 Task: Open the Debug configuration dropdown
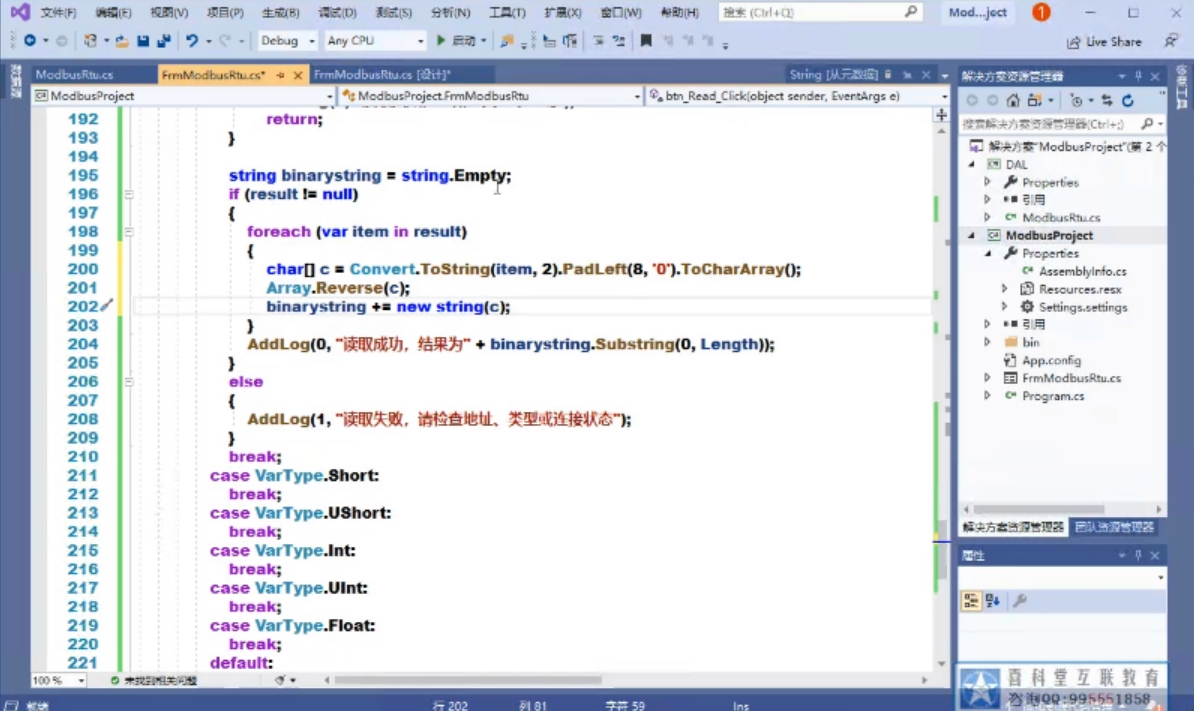(x=287, y=41)
